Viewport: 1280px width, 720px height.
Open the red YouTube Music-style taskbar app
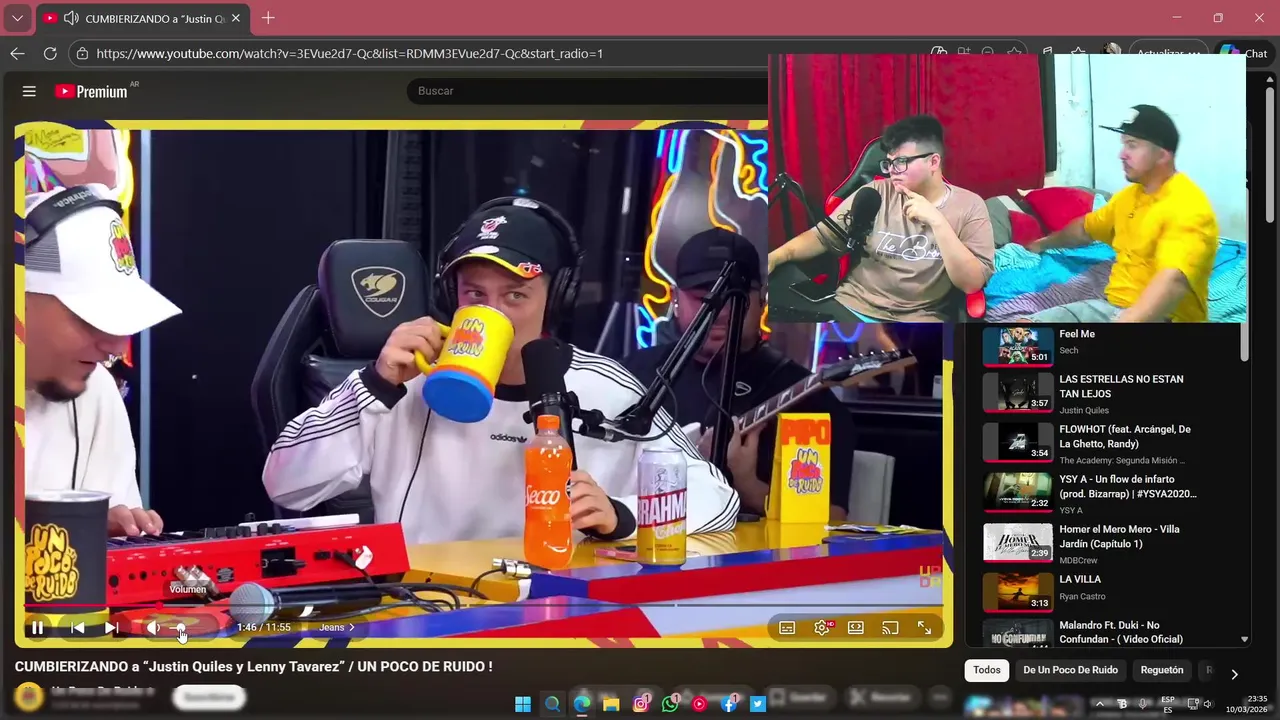pos(699,704)
